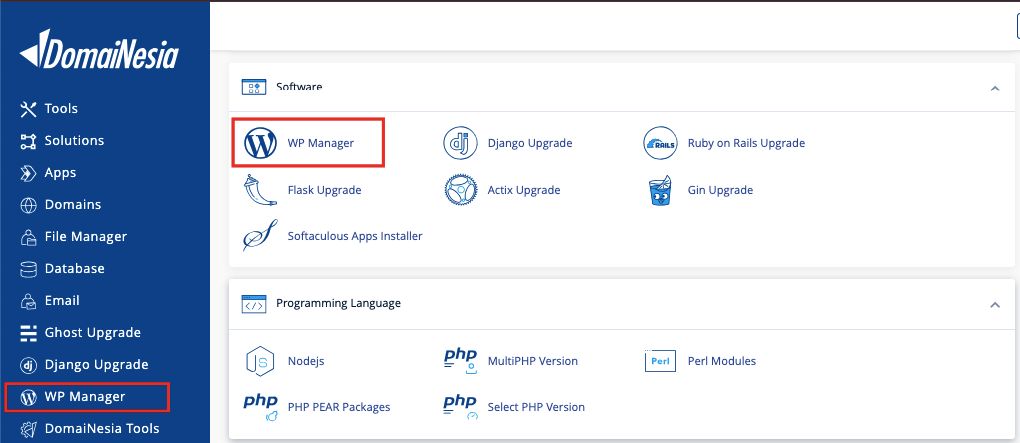
Task: Click the MultiPHP Version php icon
Action: (x=461, y=362)
